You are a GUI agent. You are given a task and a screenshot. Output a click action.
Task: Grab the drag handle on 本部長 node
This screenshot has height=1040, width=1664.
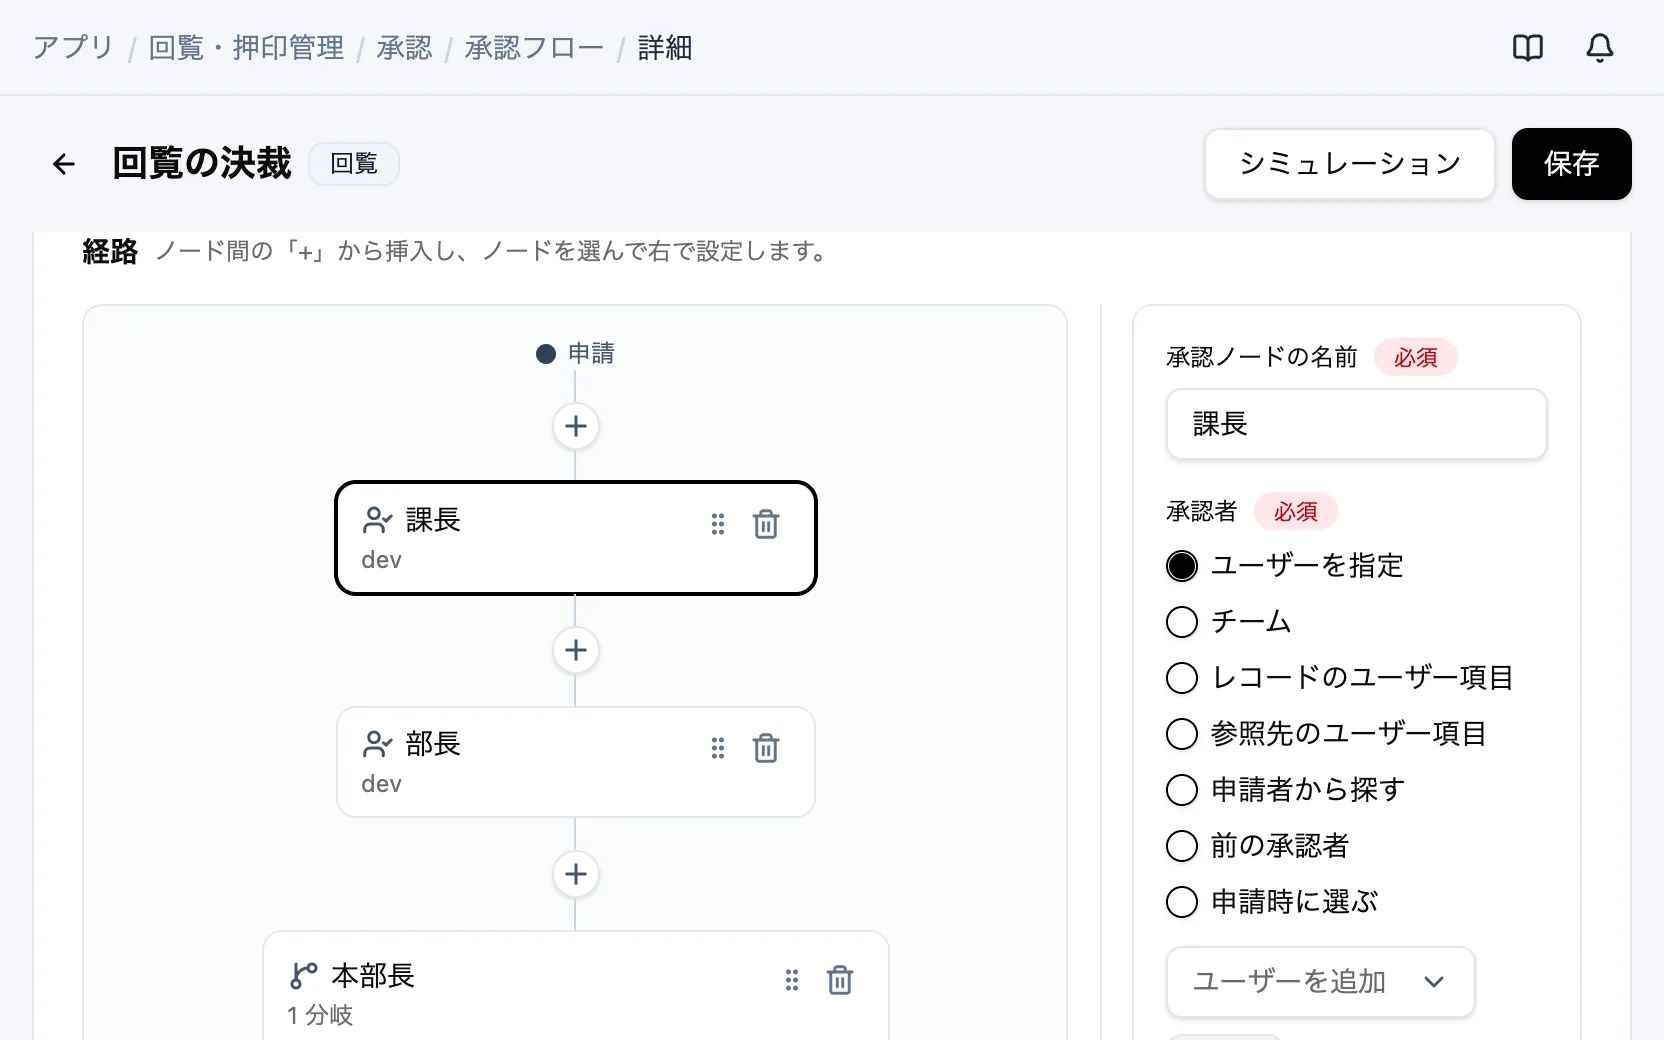tap(792, 980)
